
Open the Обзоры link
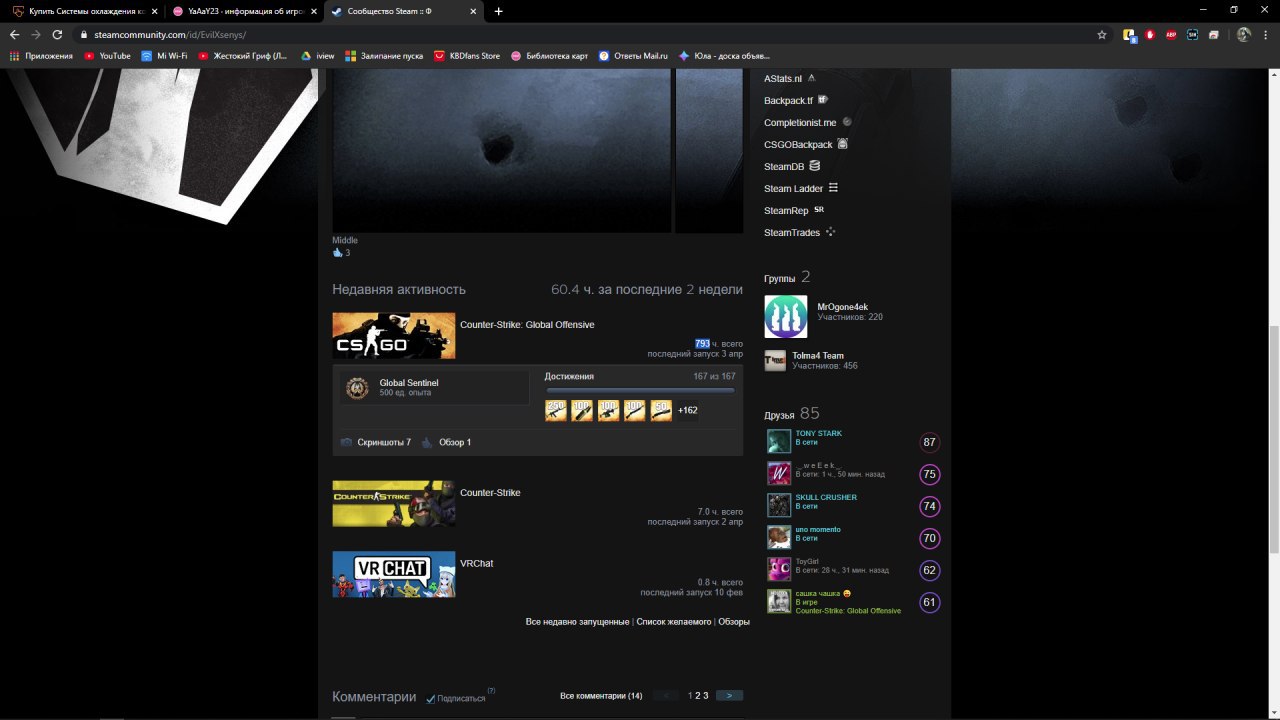(x=734, y=621)
